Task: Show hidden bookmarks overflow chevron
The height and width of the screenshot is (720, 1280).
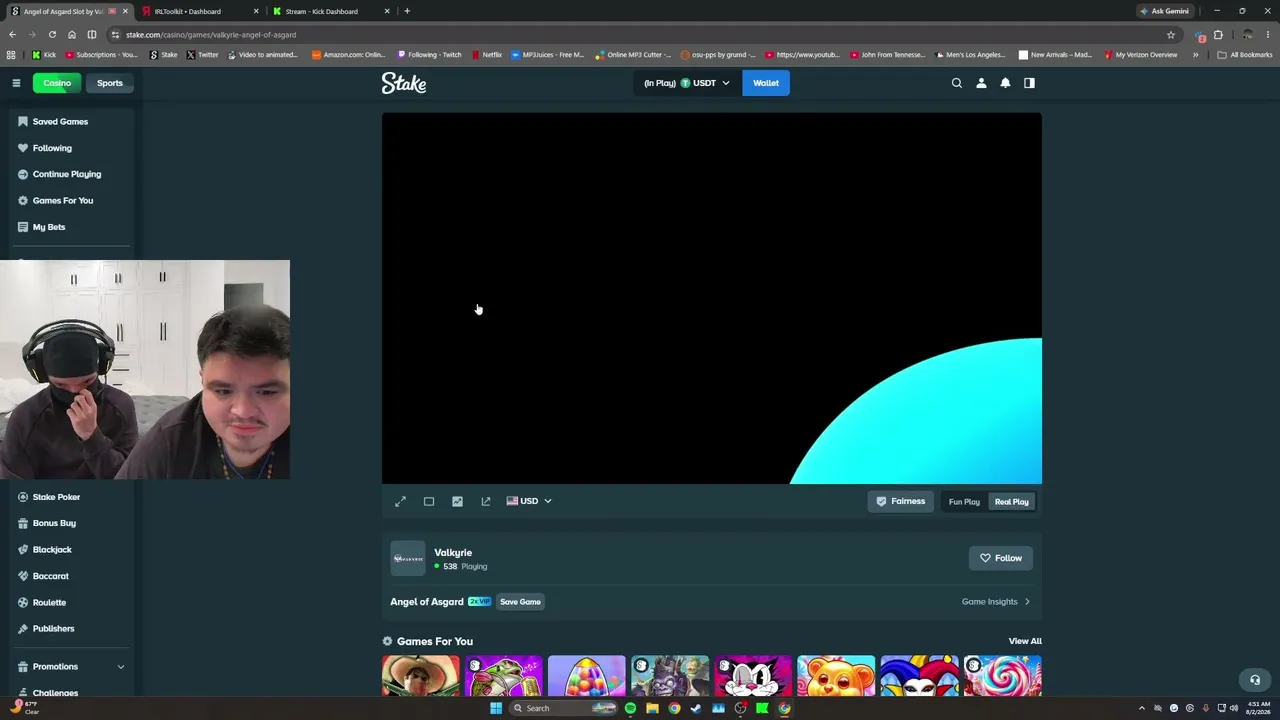Action: [x=1195, y=55]
